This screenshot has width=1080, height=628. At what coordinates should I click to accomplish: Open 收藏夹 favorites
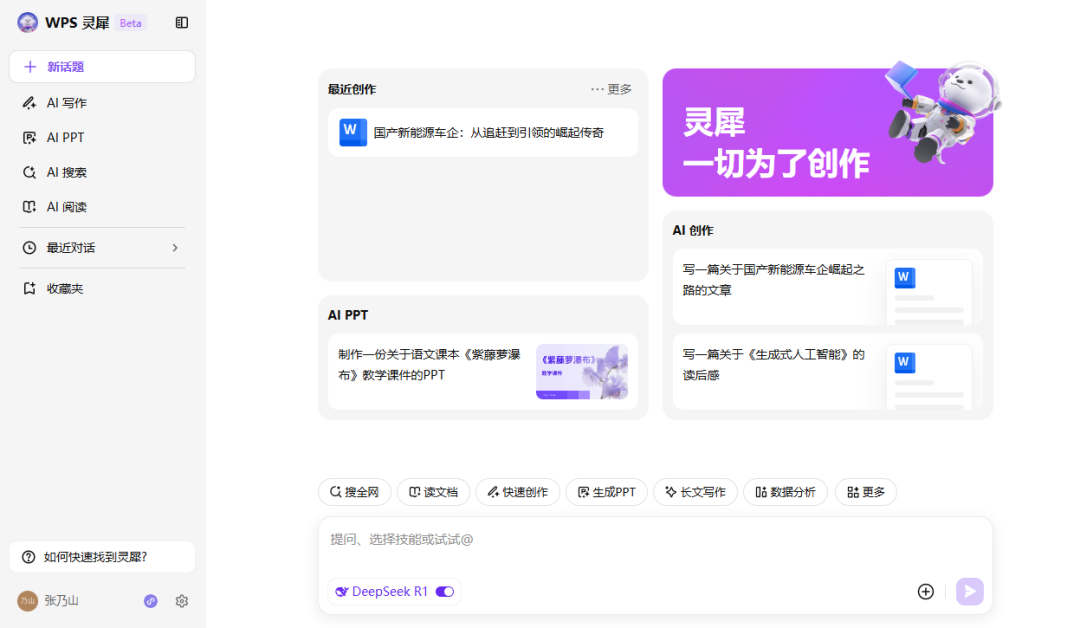[x=102, y=289]
